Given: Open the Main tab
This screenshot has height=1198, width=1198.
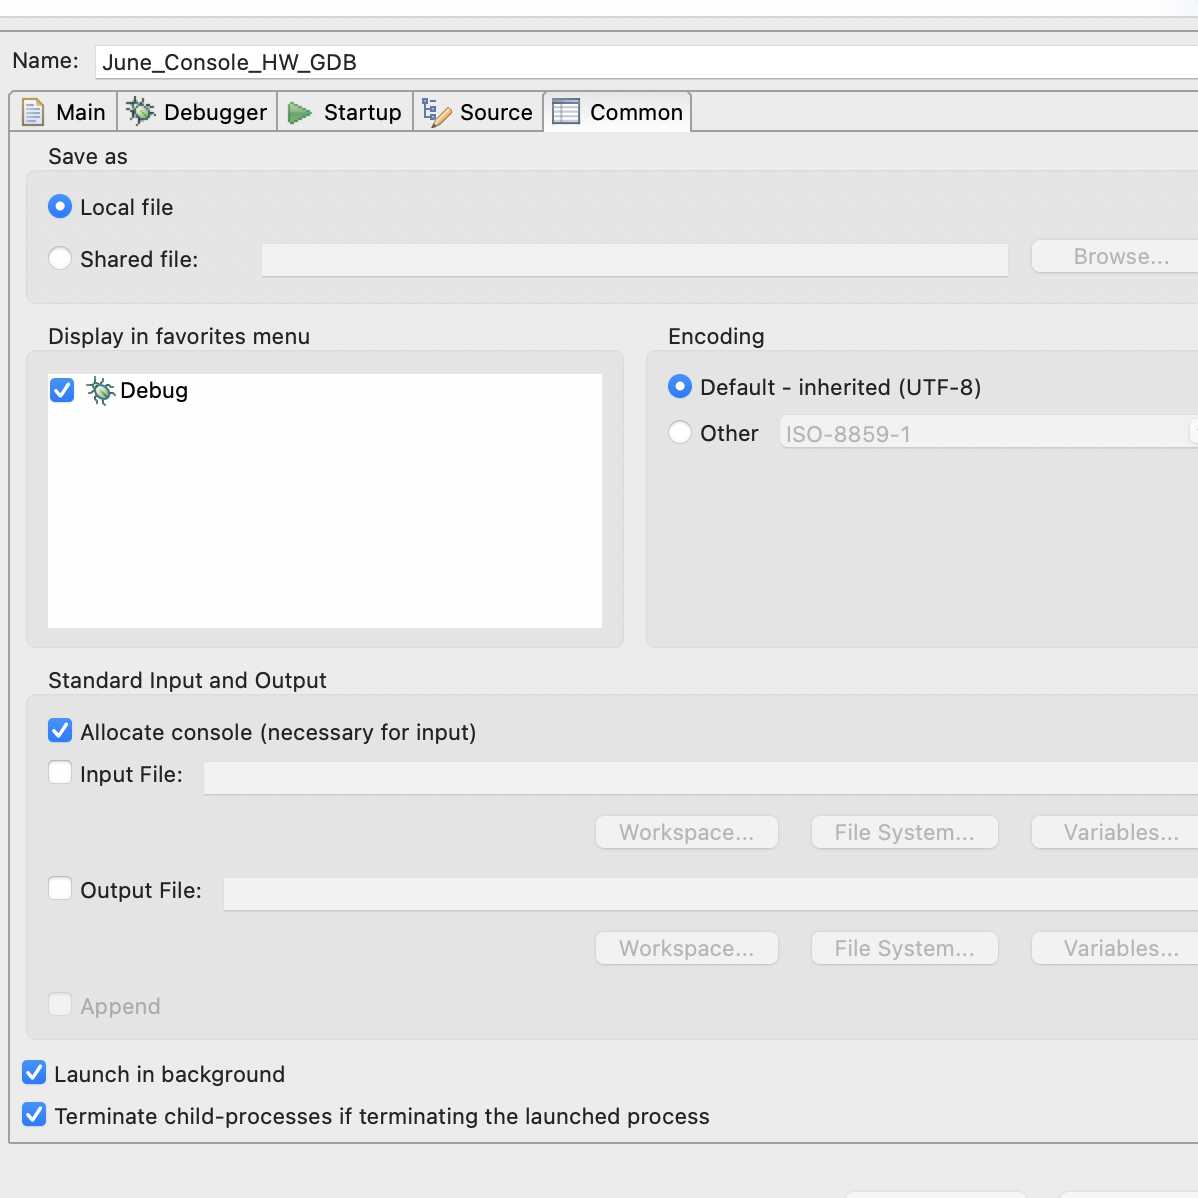Looking at the screenshot, I should (x=64, y=112).
